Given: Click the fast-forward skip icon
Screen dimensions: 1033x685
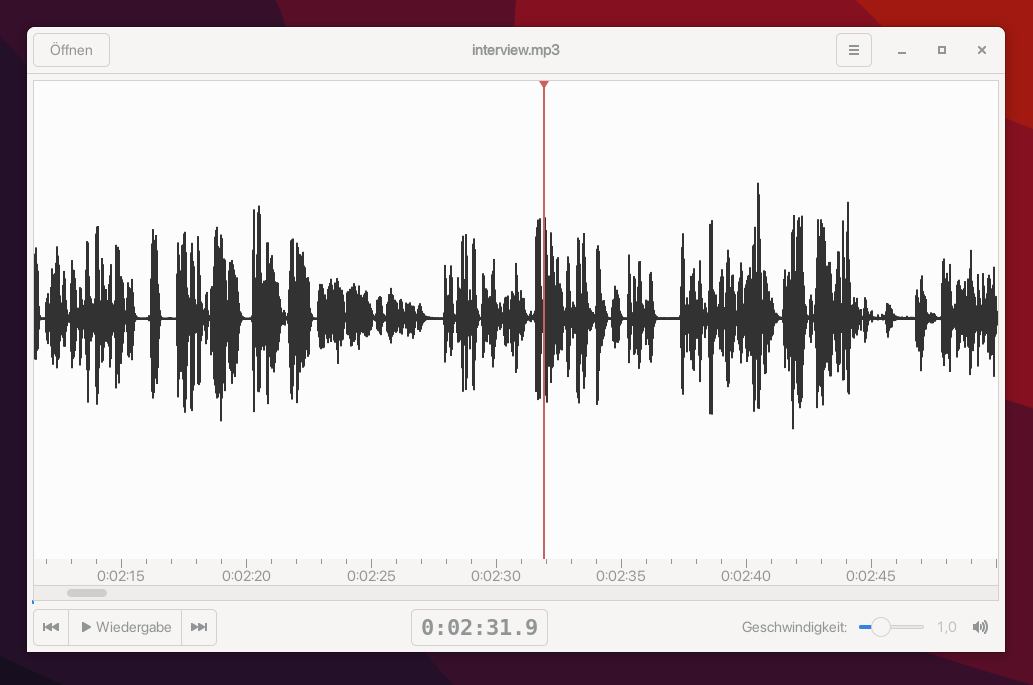Looking at the screenshot, I should click(x=199, y=627).
